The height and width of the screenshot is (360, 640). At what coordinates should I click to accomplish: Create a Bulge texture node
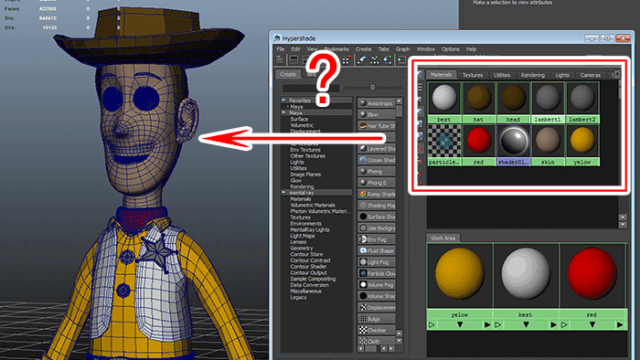(x=376, y=319)
